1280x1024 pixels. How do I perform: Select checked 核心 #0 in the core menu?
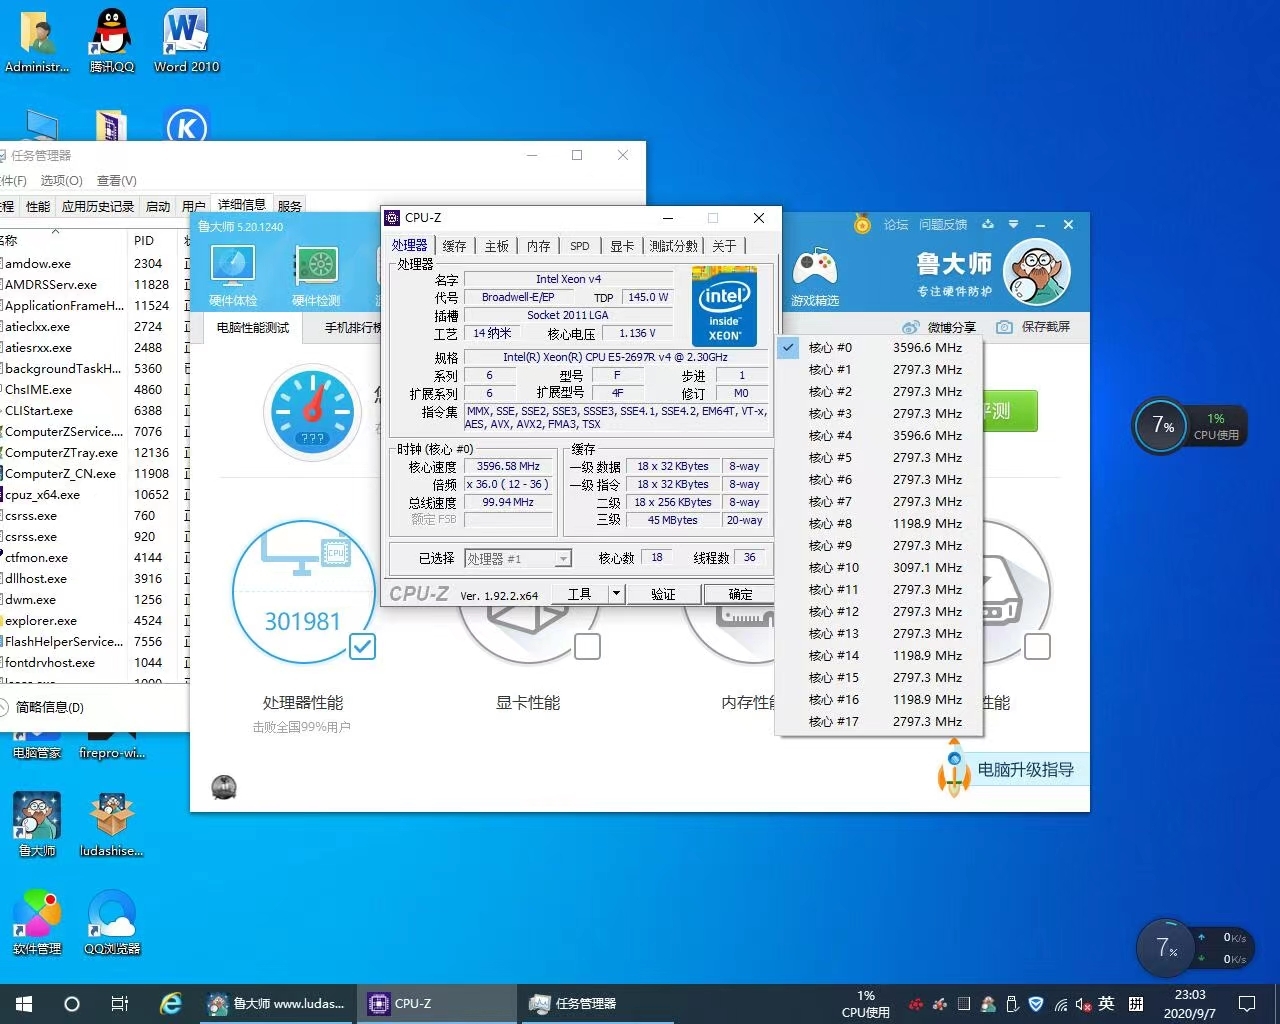879,347
